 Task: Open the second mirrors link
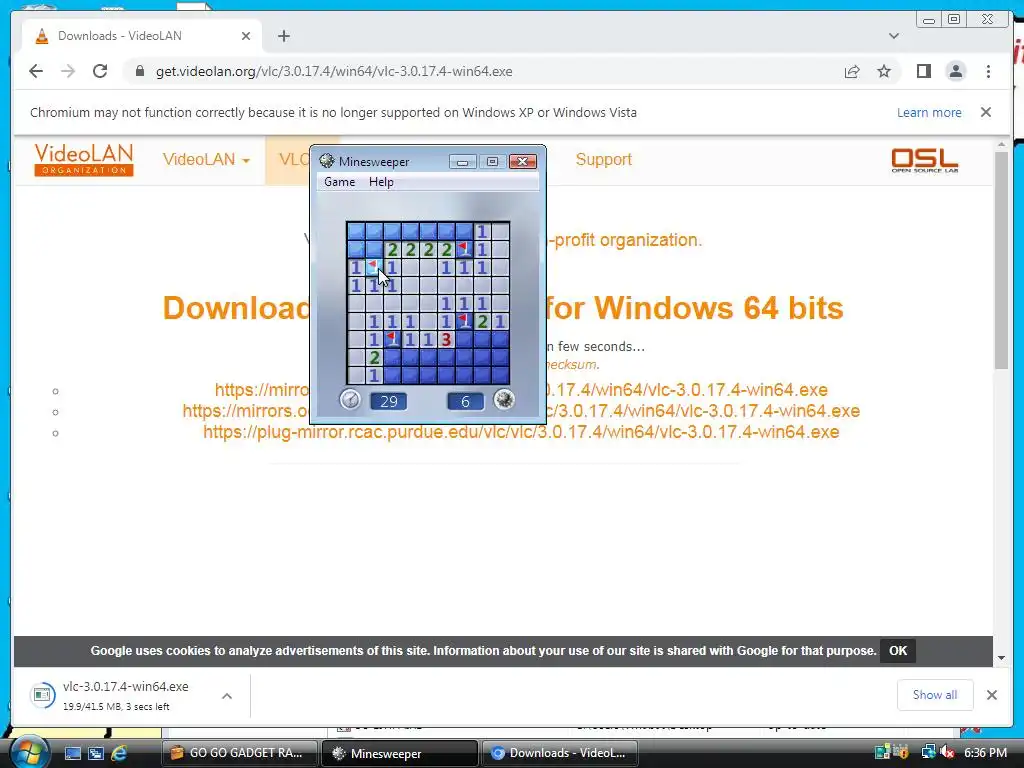(x=521, y=411)
